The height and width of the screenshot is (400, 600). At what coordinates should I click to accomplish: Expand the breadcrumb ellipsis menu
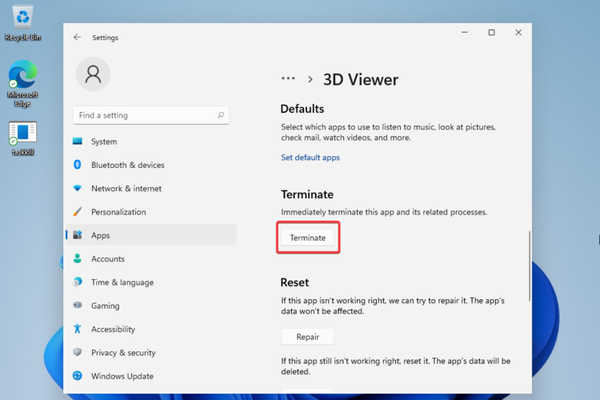pos(288,79)
